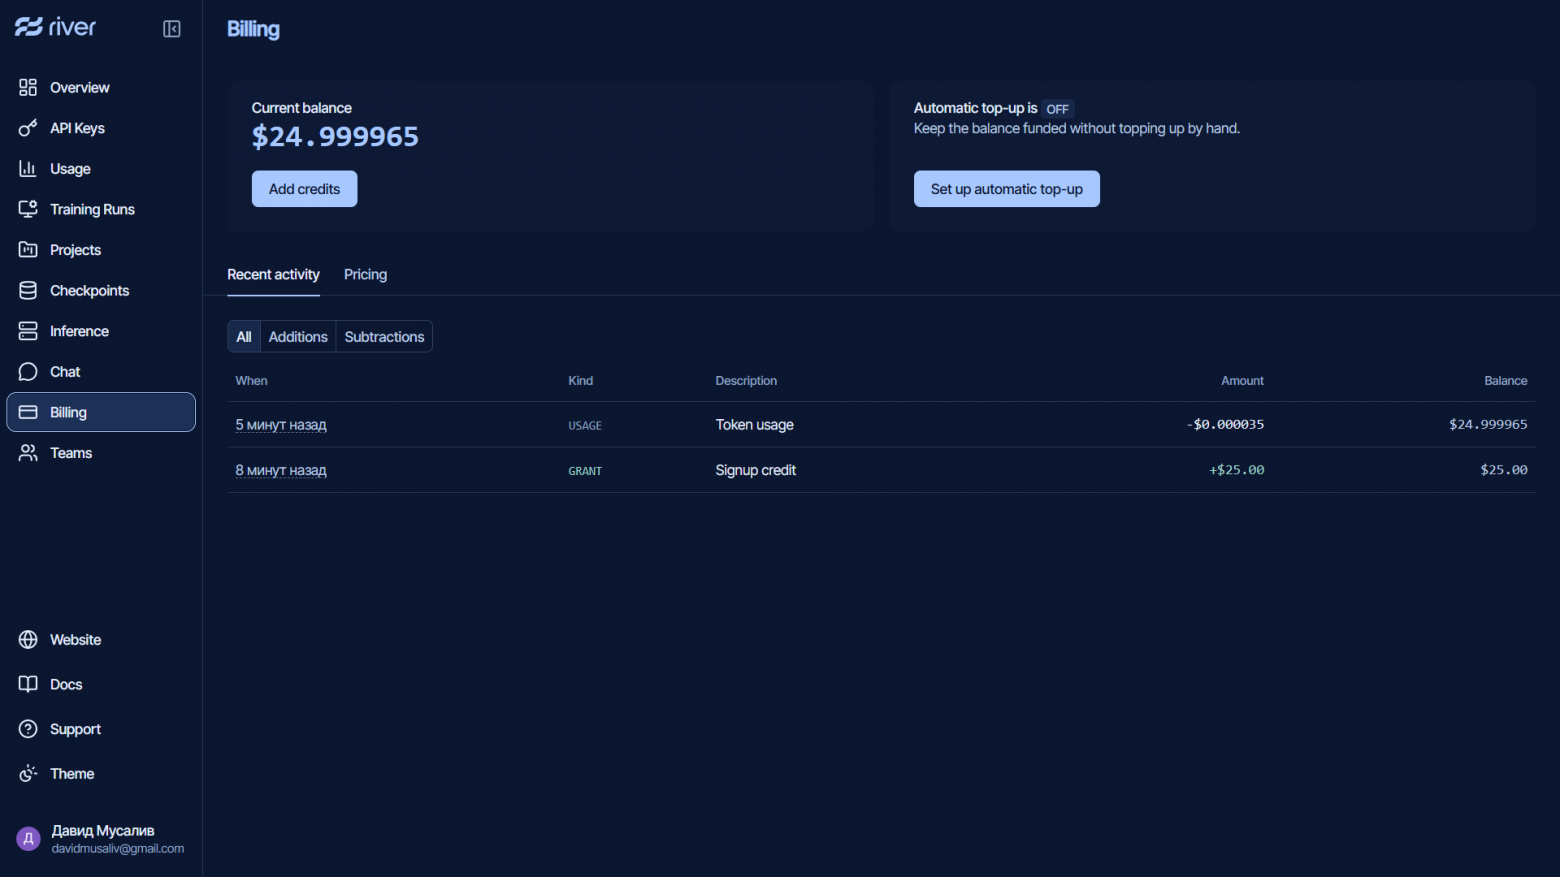Click the "5 минут назад" timestamp

click(x=281, y=425)
